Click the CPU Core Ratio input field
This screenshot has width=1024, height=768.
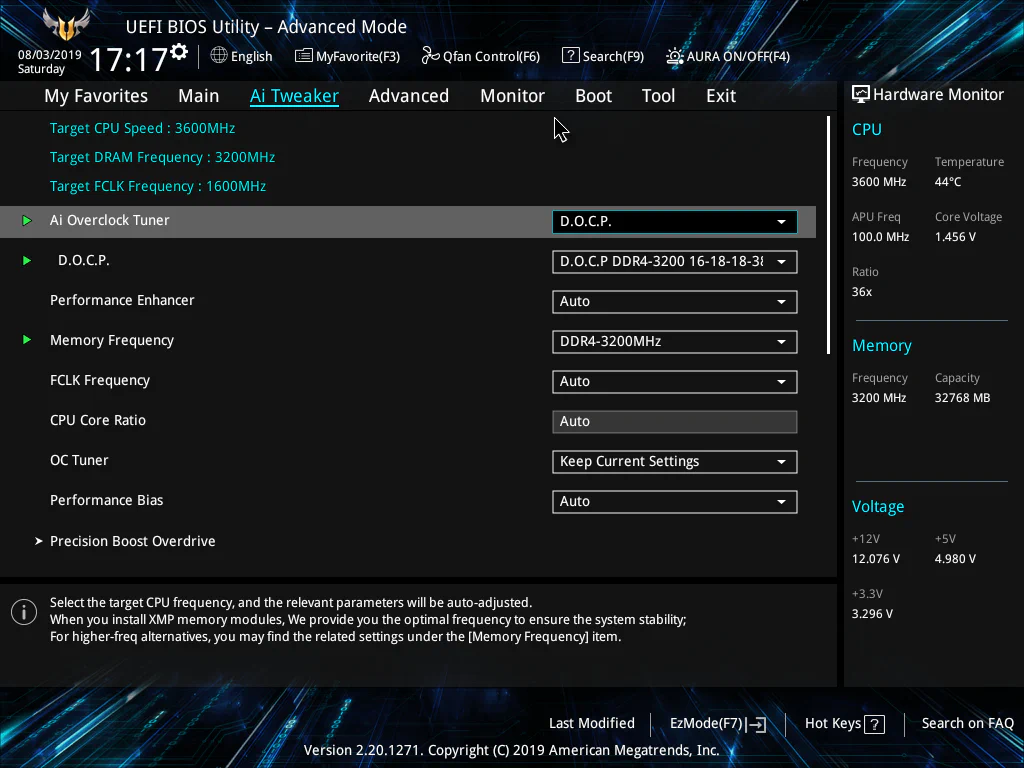674,421
